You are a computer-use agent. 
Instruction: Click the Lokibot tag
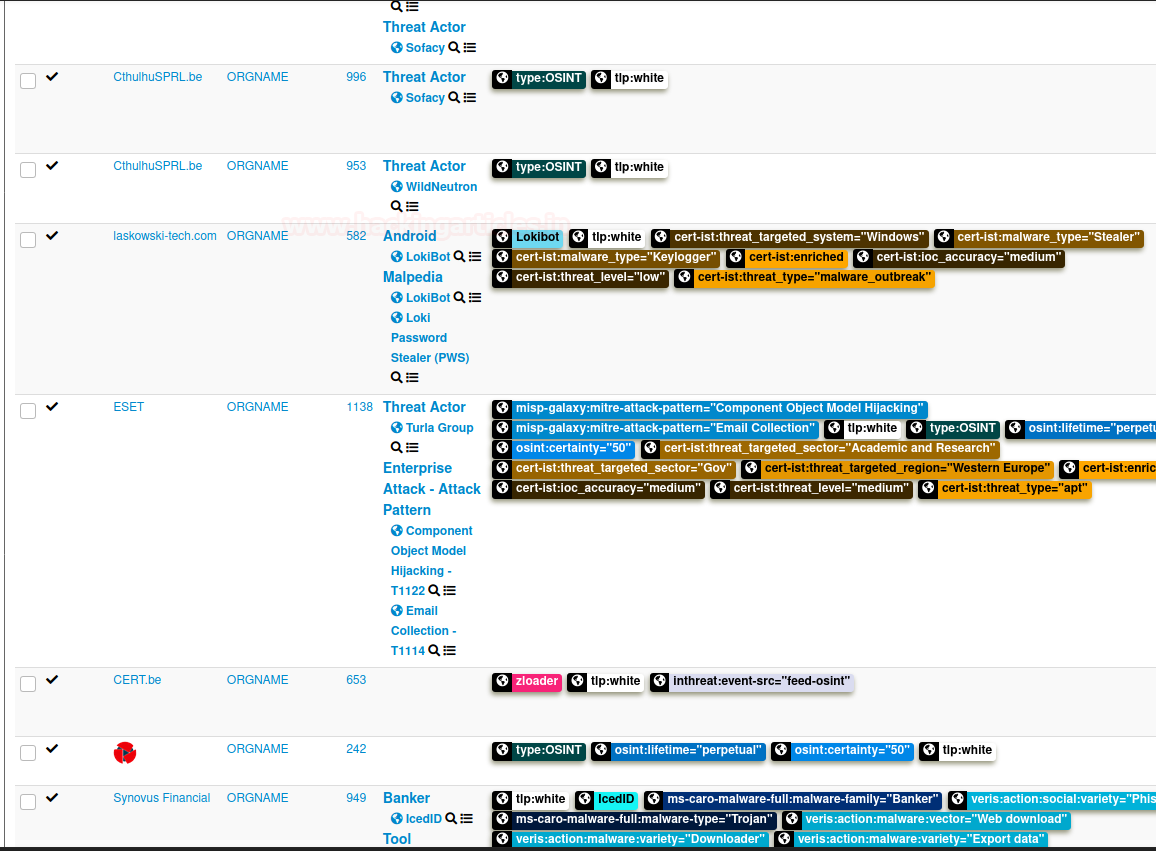tap(537, 237)
